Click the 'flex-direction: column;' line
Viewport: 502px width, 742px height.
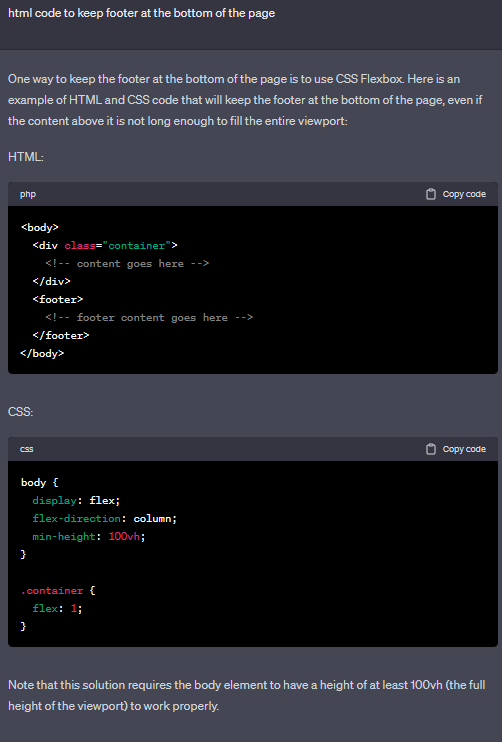tap(105, 519)
